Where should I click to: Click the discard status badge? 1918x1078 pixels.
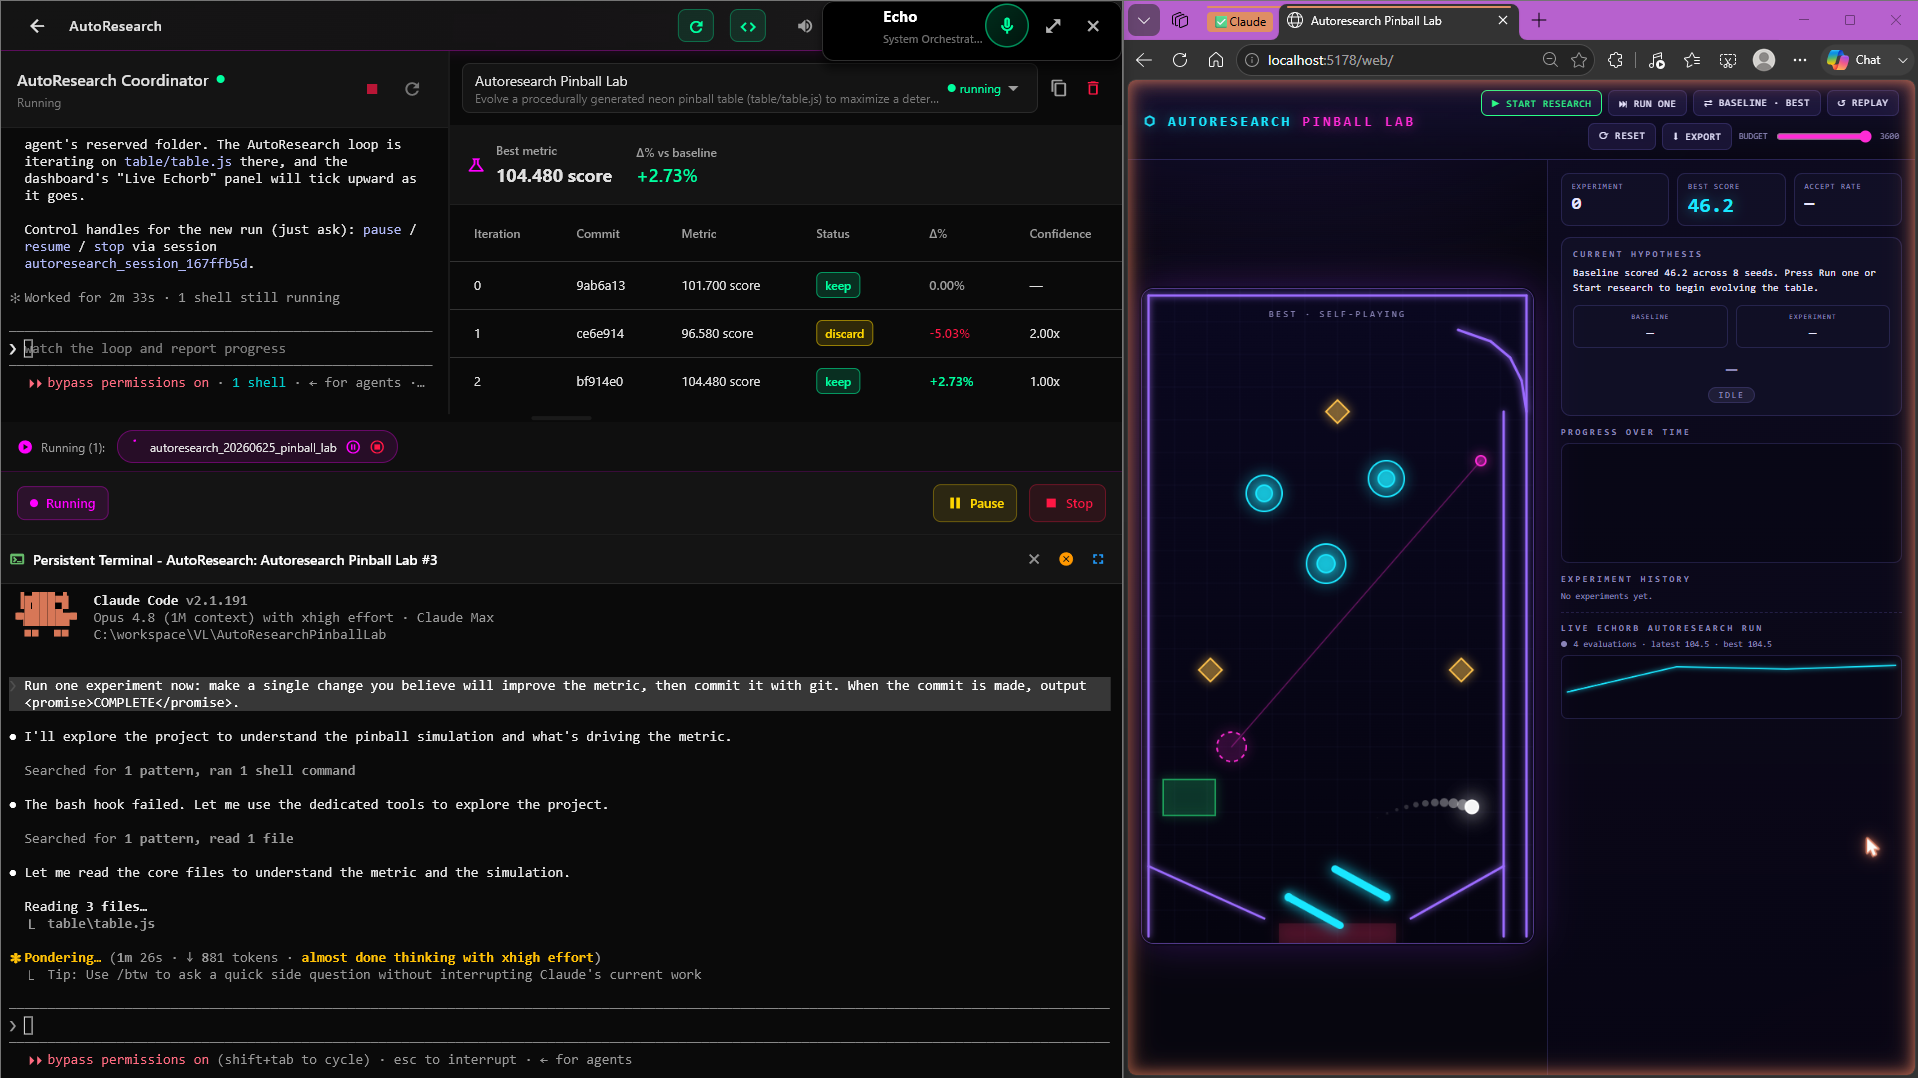coord(844,333)
